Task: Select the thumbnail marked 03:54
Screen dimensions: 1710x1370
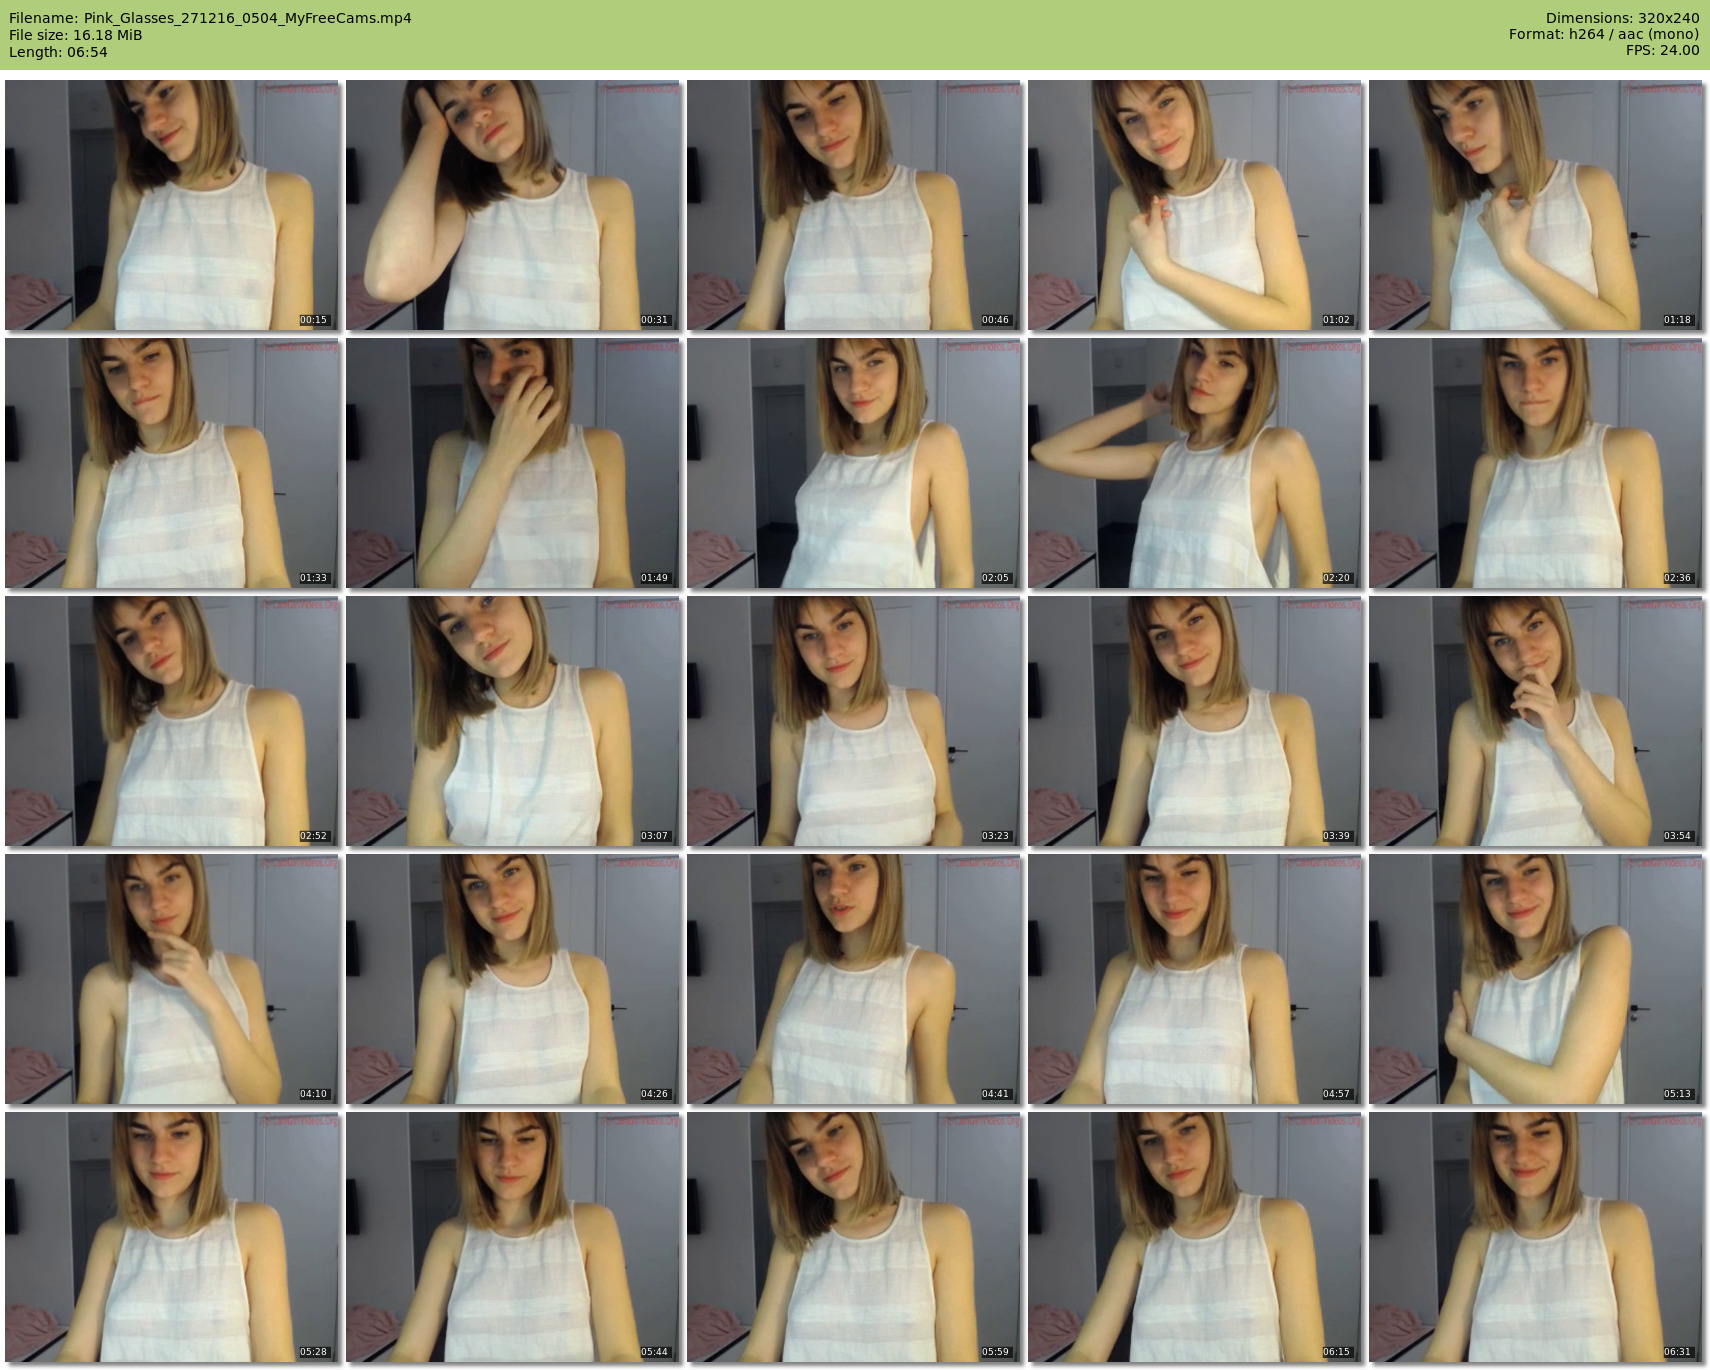Action: tap(1536, 721)
